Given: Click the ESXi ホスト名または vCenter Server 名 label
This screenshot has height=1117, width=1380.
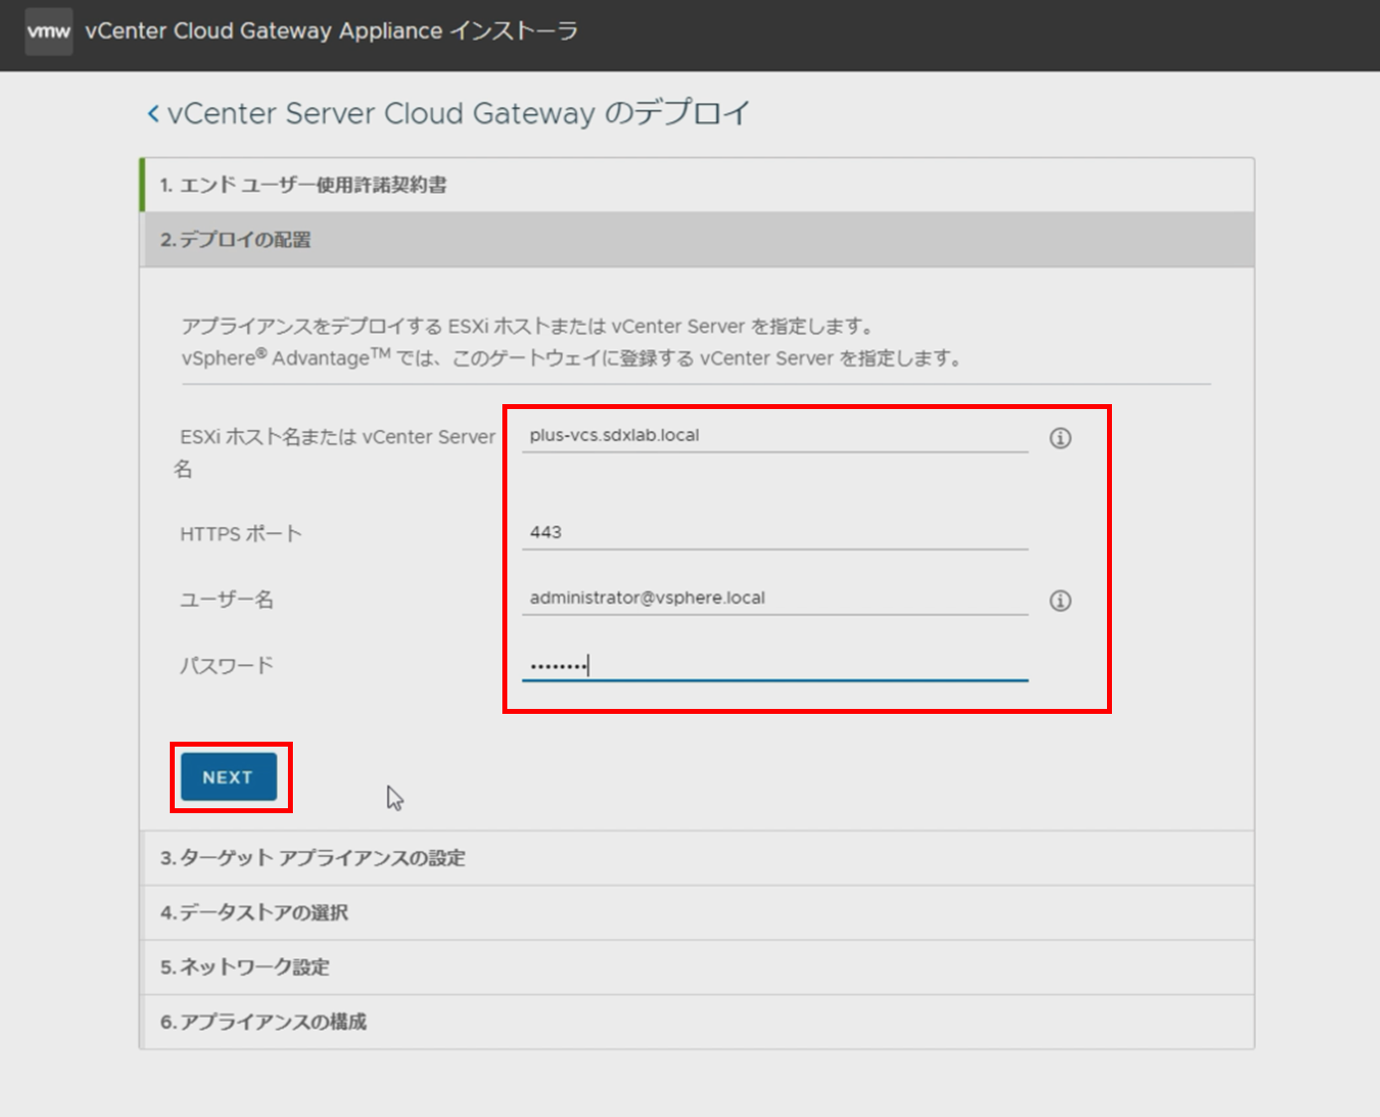Looking at the screenshot, I should (x=335, y=453).
